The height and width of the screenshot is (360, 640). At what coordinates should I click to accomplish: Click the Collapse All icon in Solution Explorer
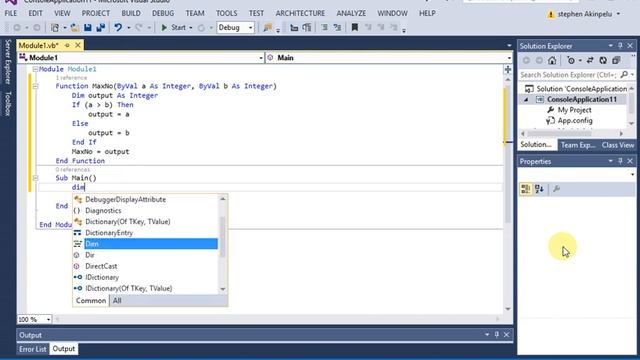tap(616, 60)
